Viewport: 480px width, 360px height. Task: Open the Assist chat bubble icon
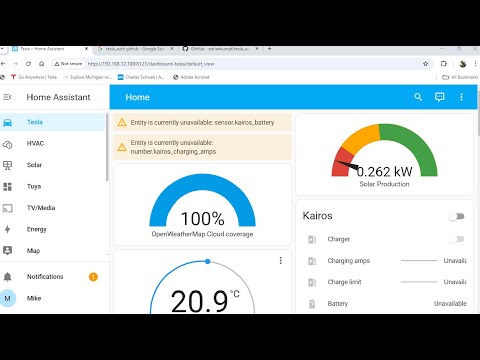[x=439, y=97]
